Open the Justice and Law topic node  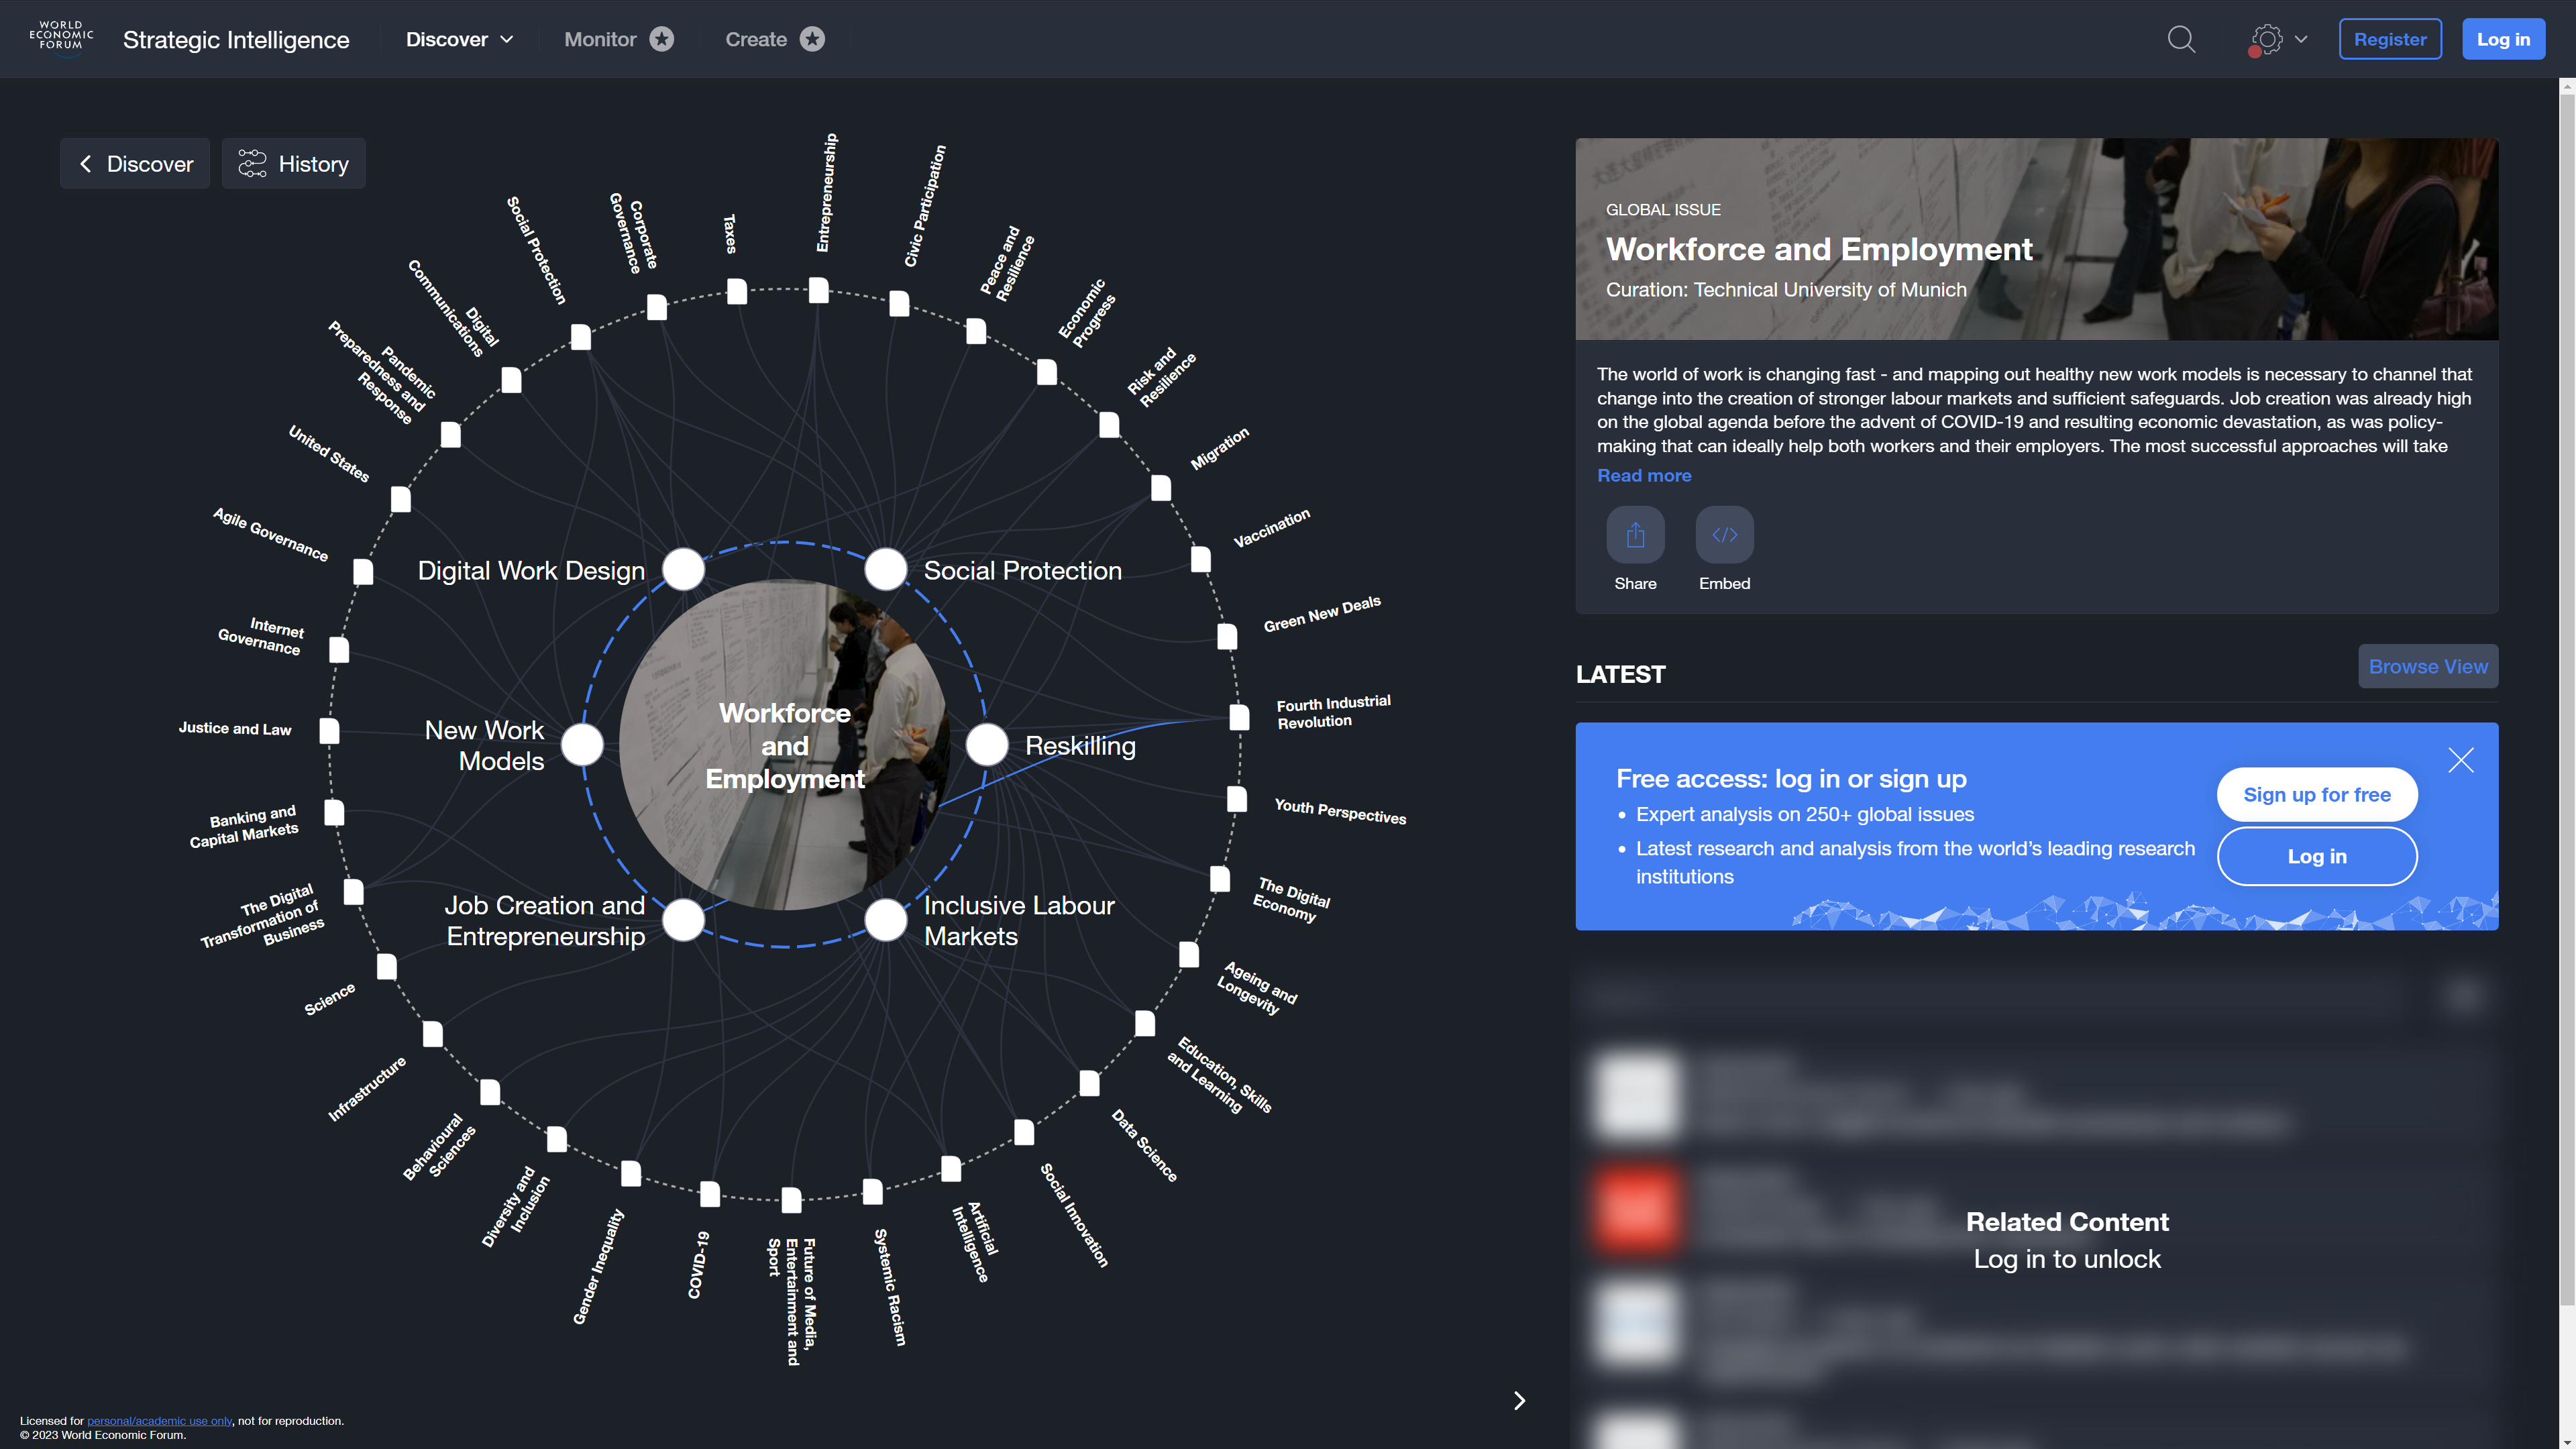(x=329, y=731)
